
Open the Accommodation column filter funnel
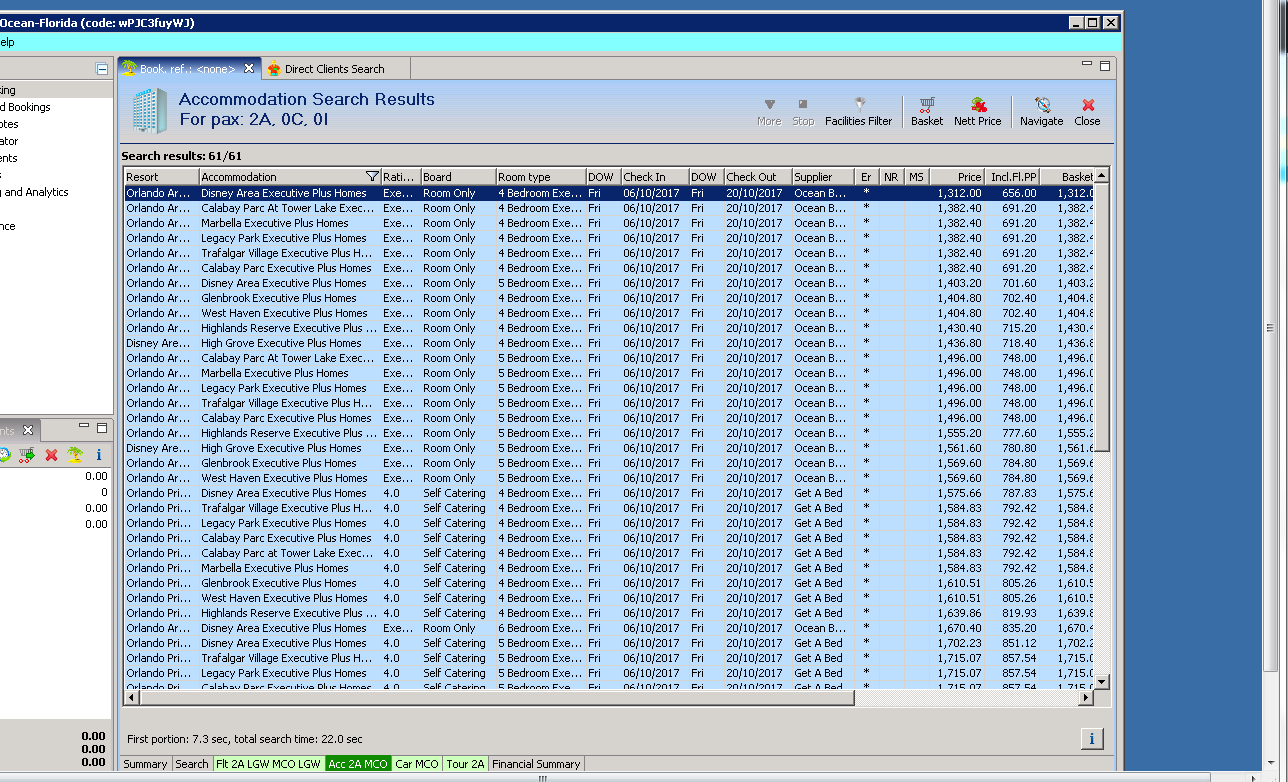[x=372, y=177]
